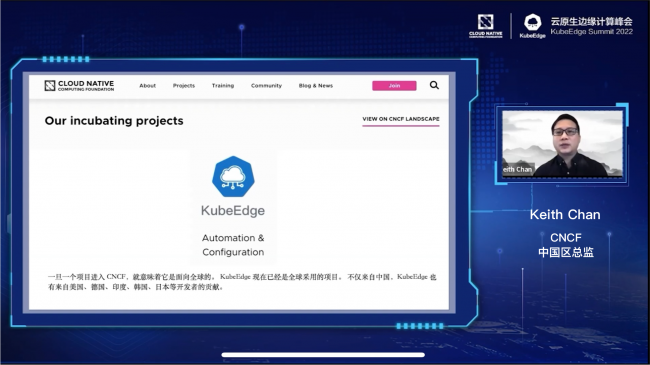The height and width of the screenshot is (365, 650).
Task: Click the KubeEdge Summit 2022 title text
Action: coord(592,32)
